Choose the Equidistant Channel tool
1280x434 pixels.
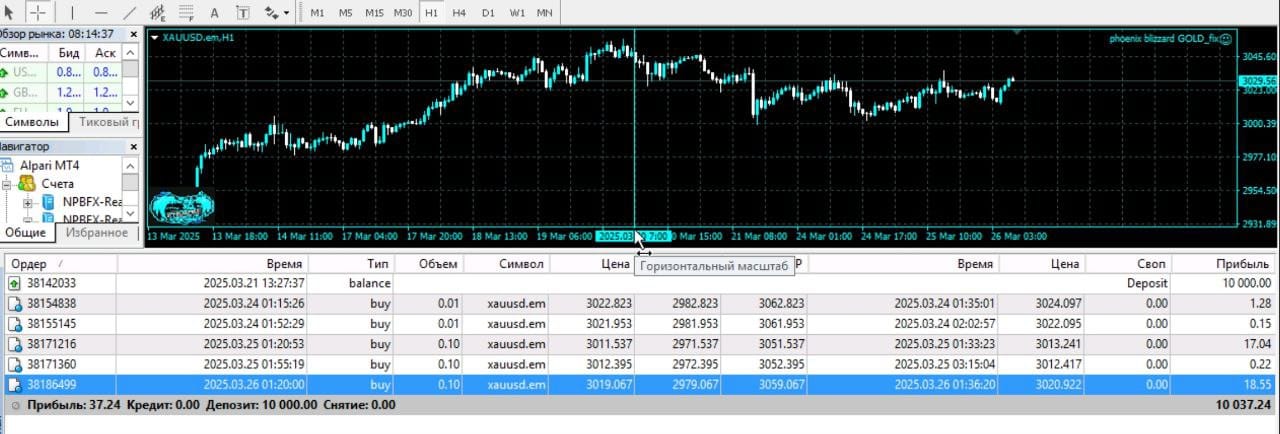click(x=157, y=12)
